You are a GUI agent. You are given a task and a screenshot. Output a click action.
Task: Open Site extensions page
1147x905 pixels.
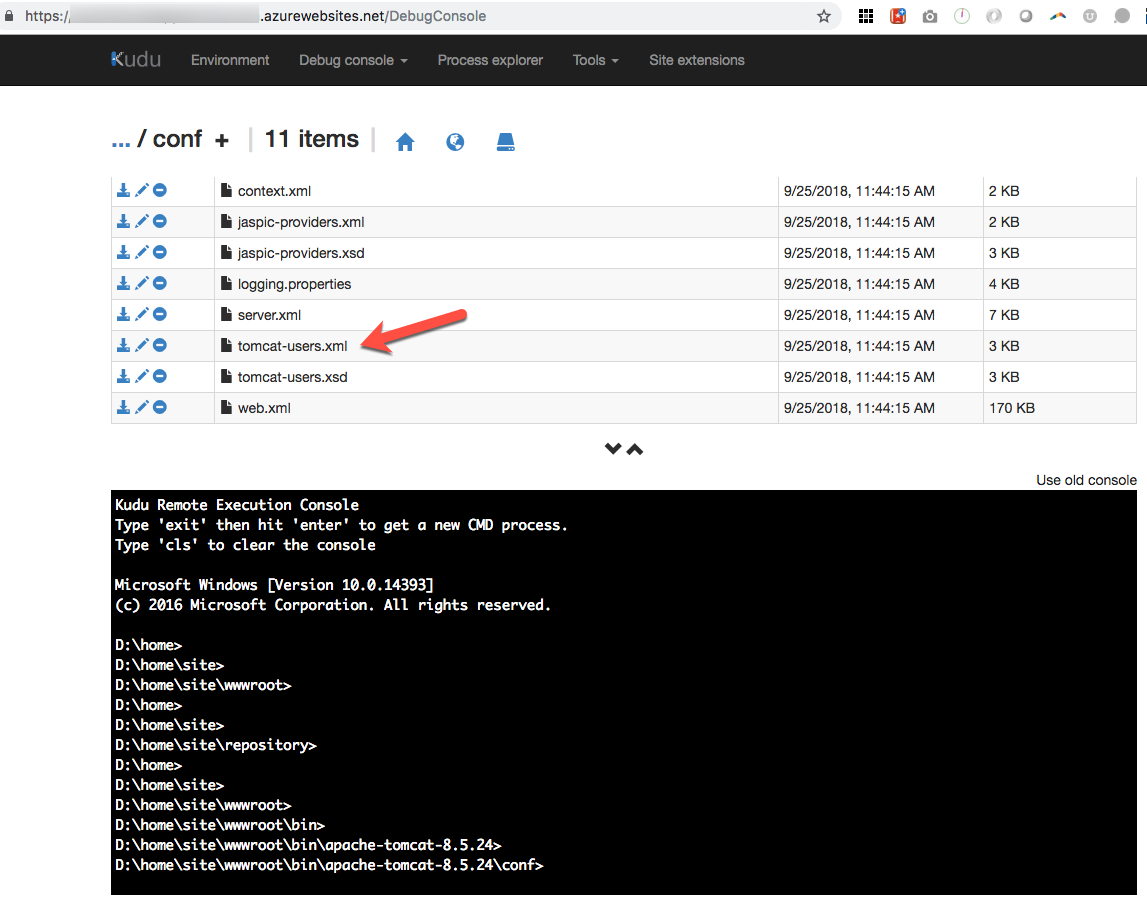coord(696,60)
